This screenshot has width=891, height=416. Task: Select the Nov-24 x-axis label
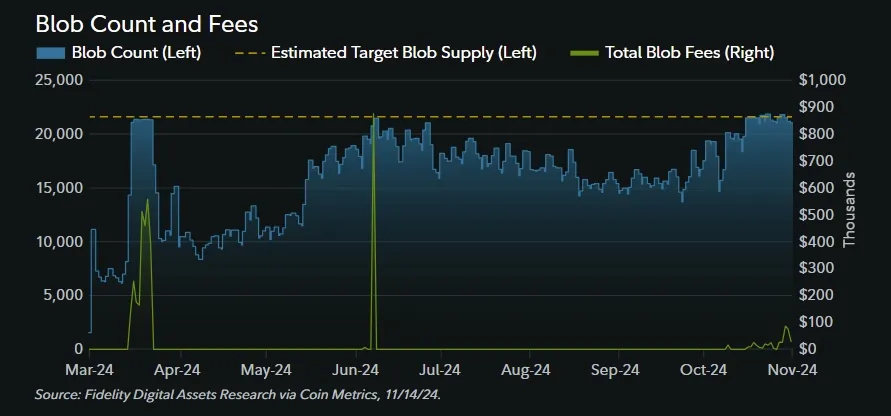pyautogui.click(x=790, y=368)
